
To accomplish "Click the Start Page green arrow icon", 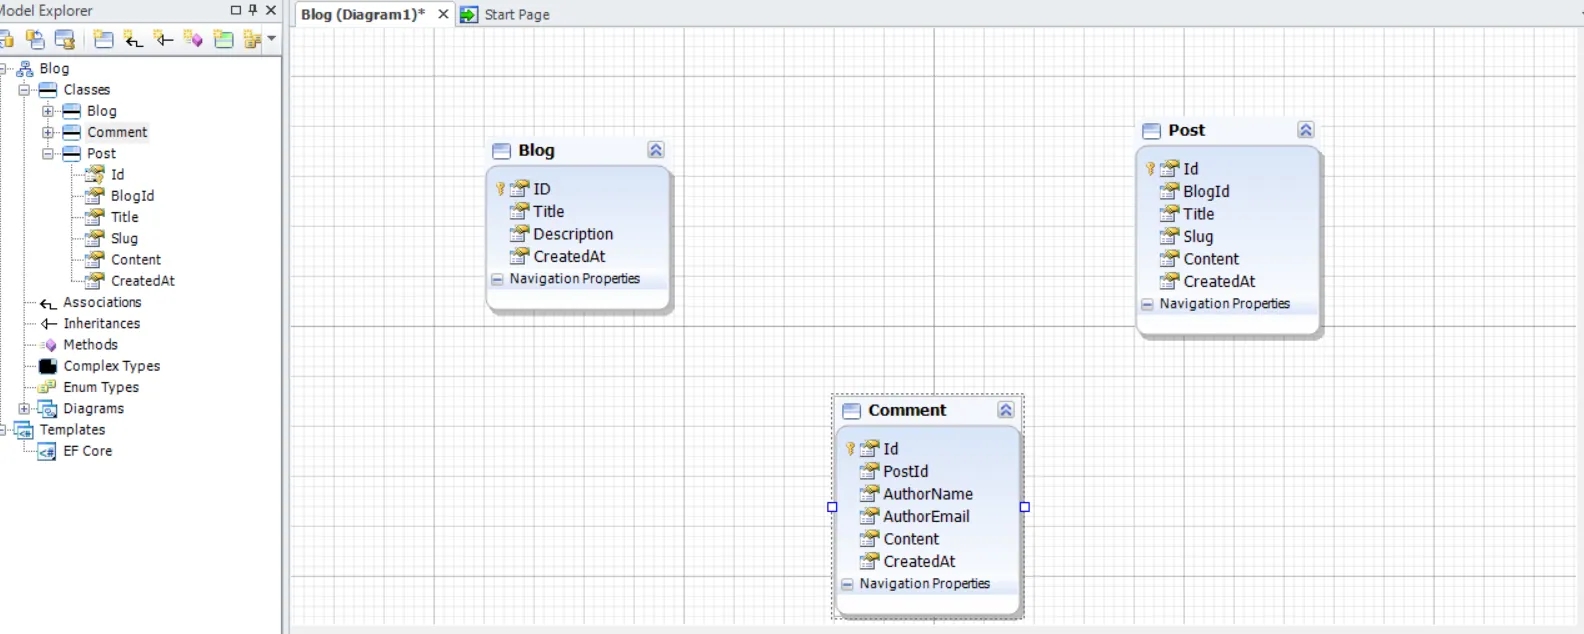I will point(469,14).
